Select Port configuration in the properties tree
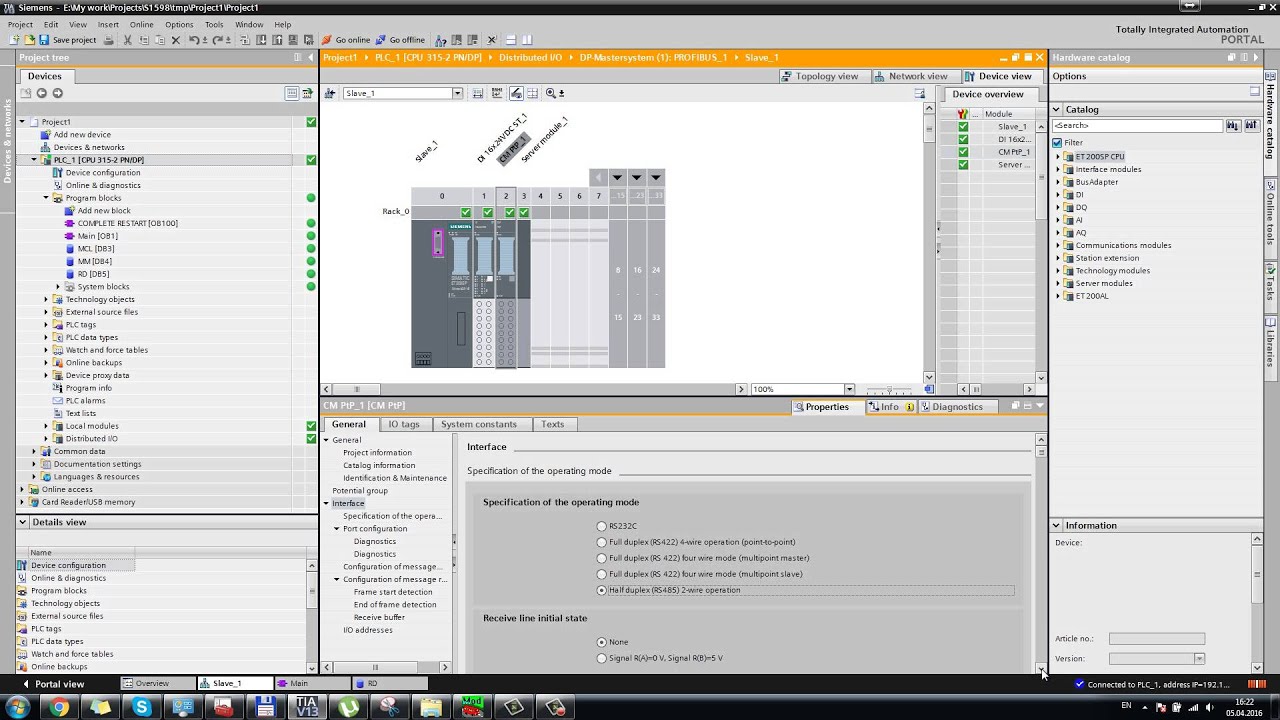This screenshot has width=1280, height=720. [375, 528]
